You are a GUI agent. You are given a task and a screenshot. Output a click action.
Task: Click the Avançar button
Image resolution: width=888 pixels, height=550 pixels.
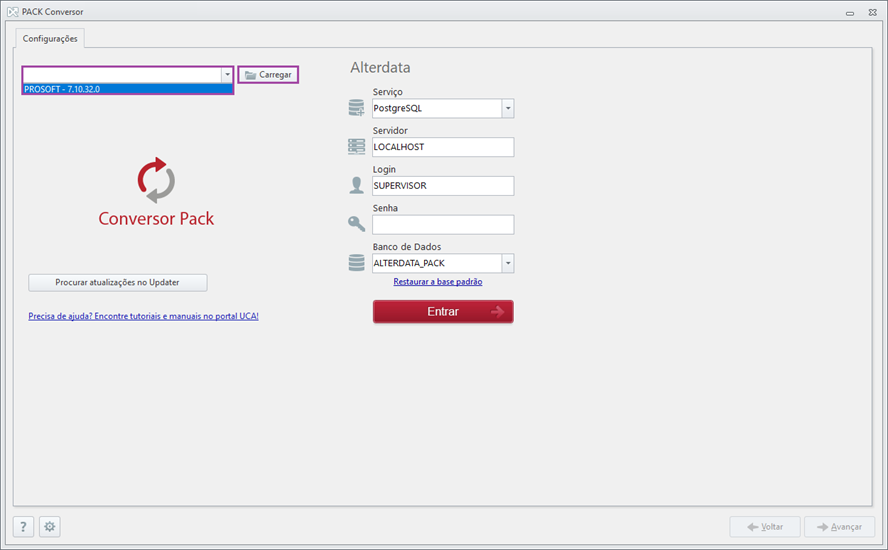839,527
